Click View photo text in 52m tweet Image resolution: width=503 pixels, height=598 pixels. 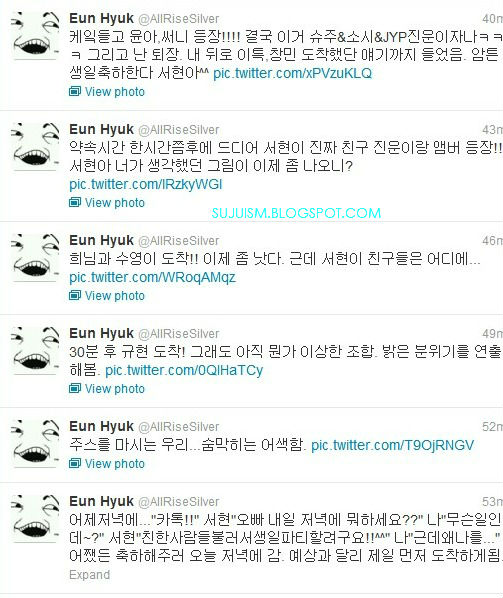[x=115, y=464]
